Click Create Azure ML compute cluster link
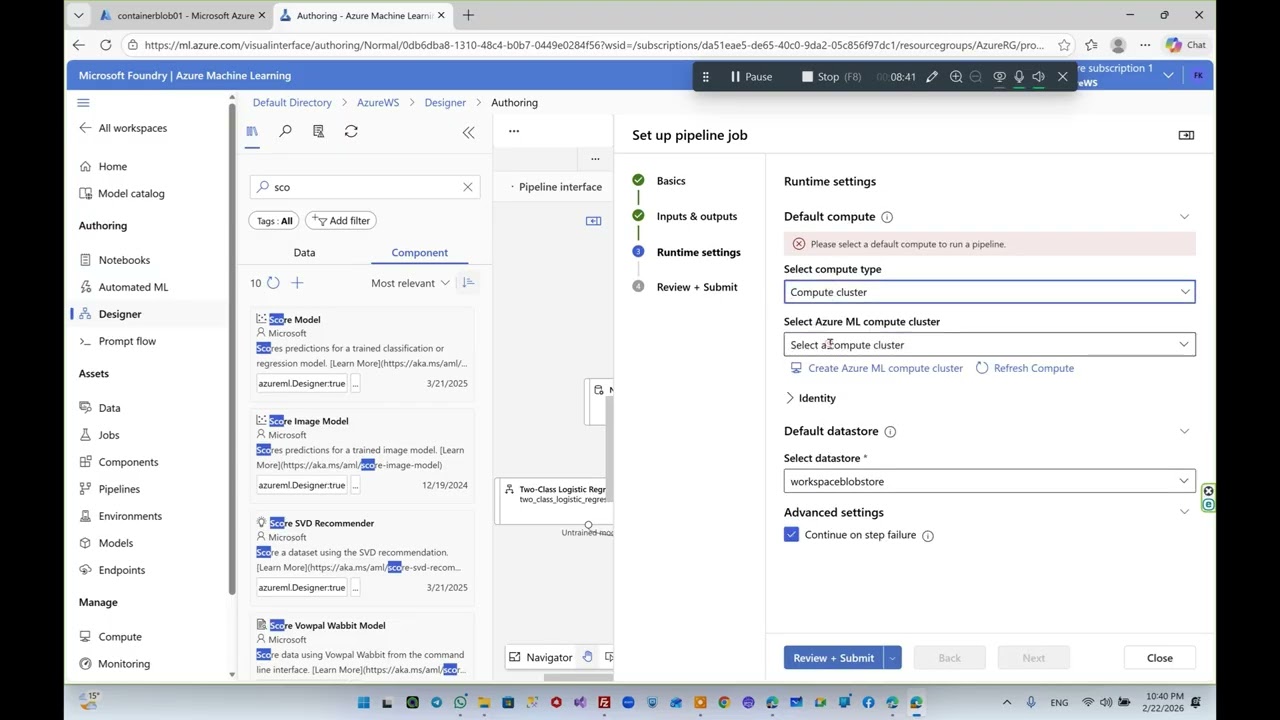The height and width of the screenshot is (720, 1280). click(x=877, y=368)
